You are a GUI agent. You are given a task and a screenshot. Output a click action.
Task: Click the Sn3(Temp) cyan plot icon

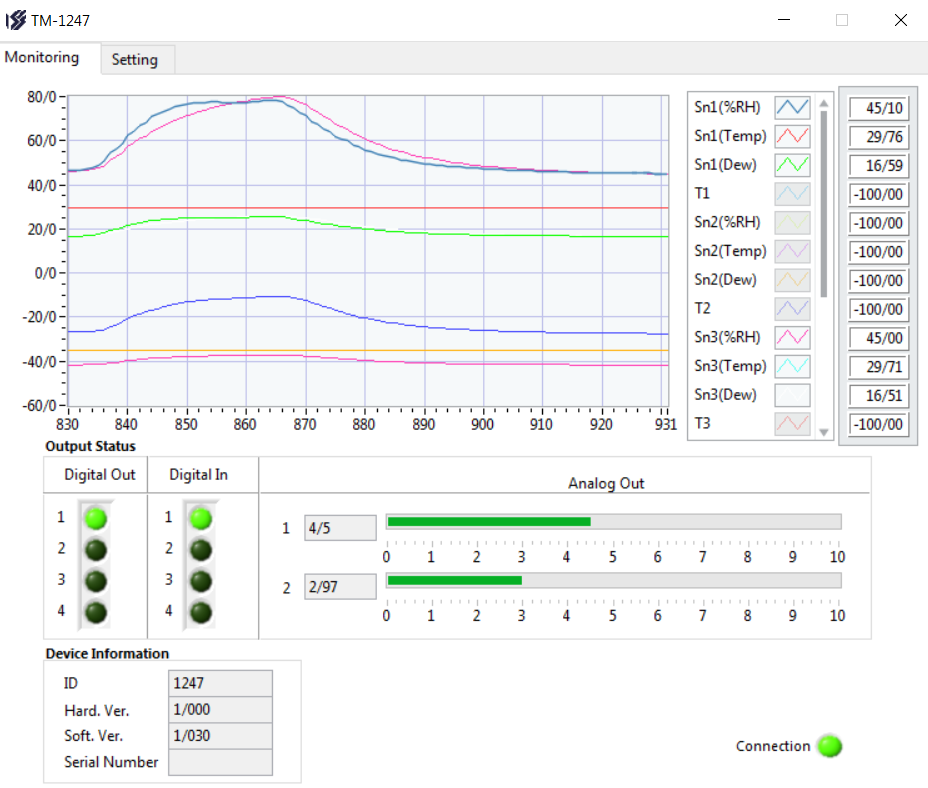pyautogui.click(x=792, y=366)
